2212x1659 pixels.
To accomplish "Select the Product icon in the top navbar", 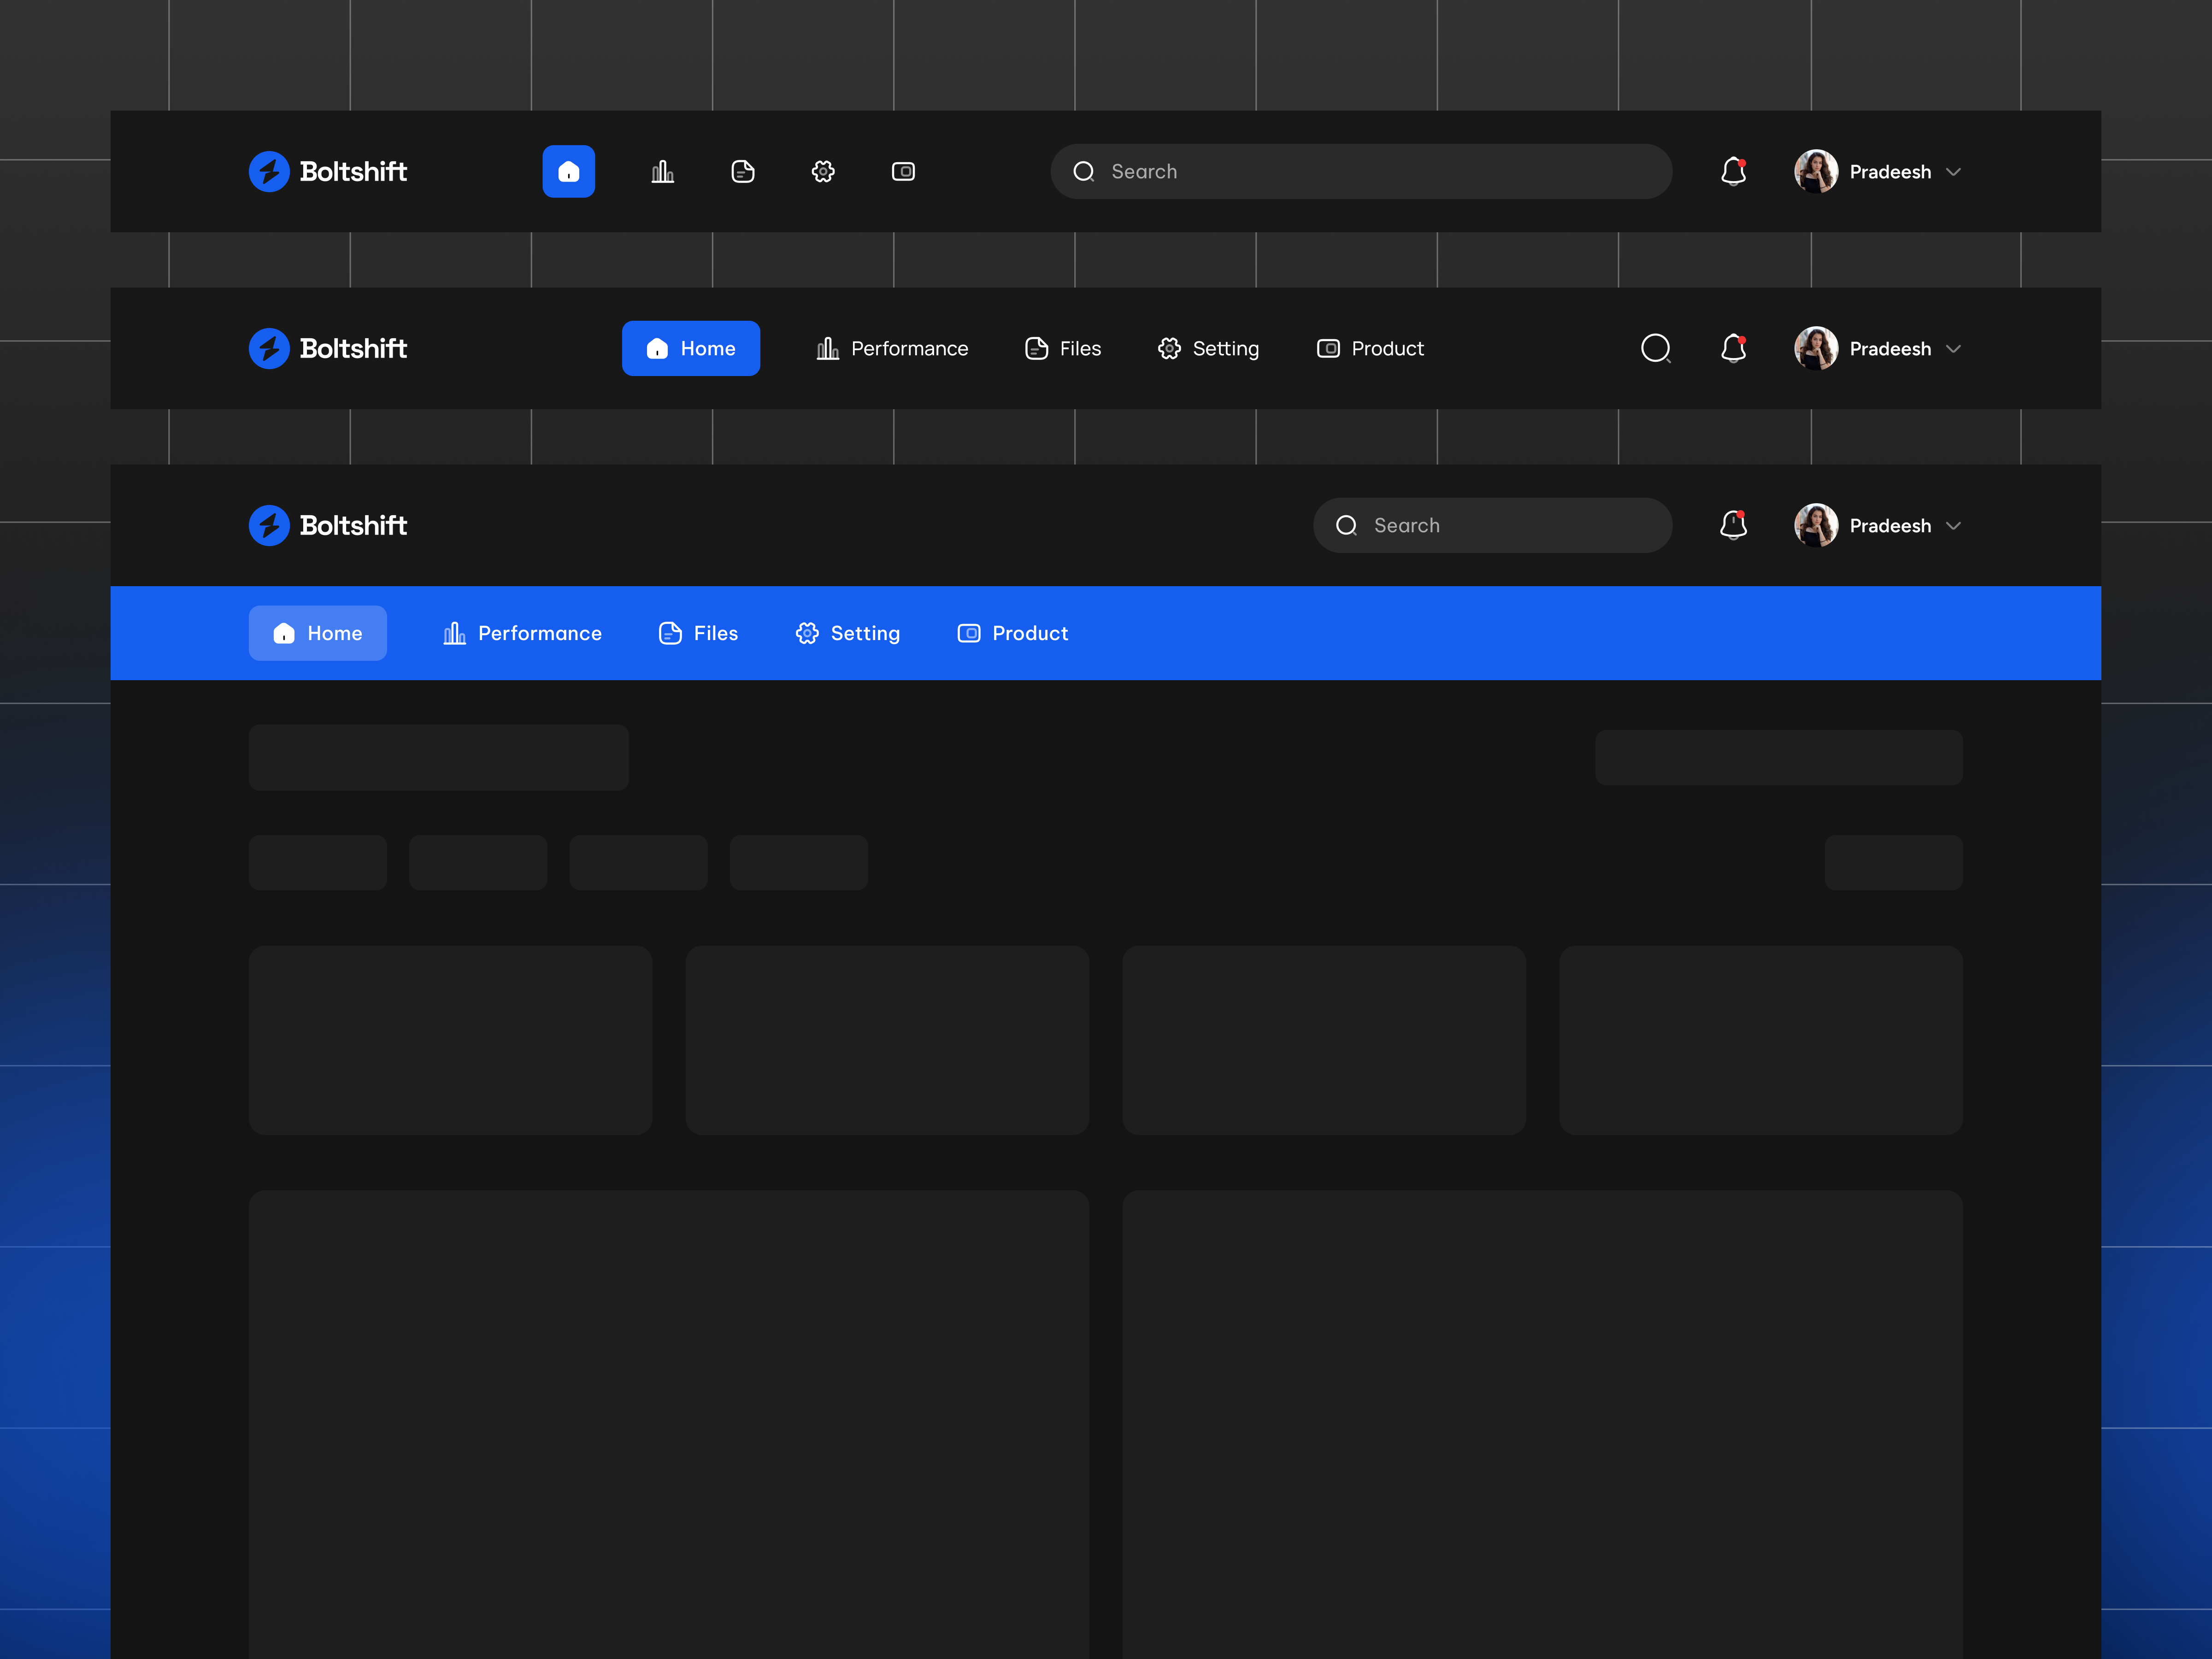I will pyautogui.click(x=903, y=171).
